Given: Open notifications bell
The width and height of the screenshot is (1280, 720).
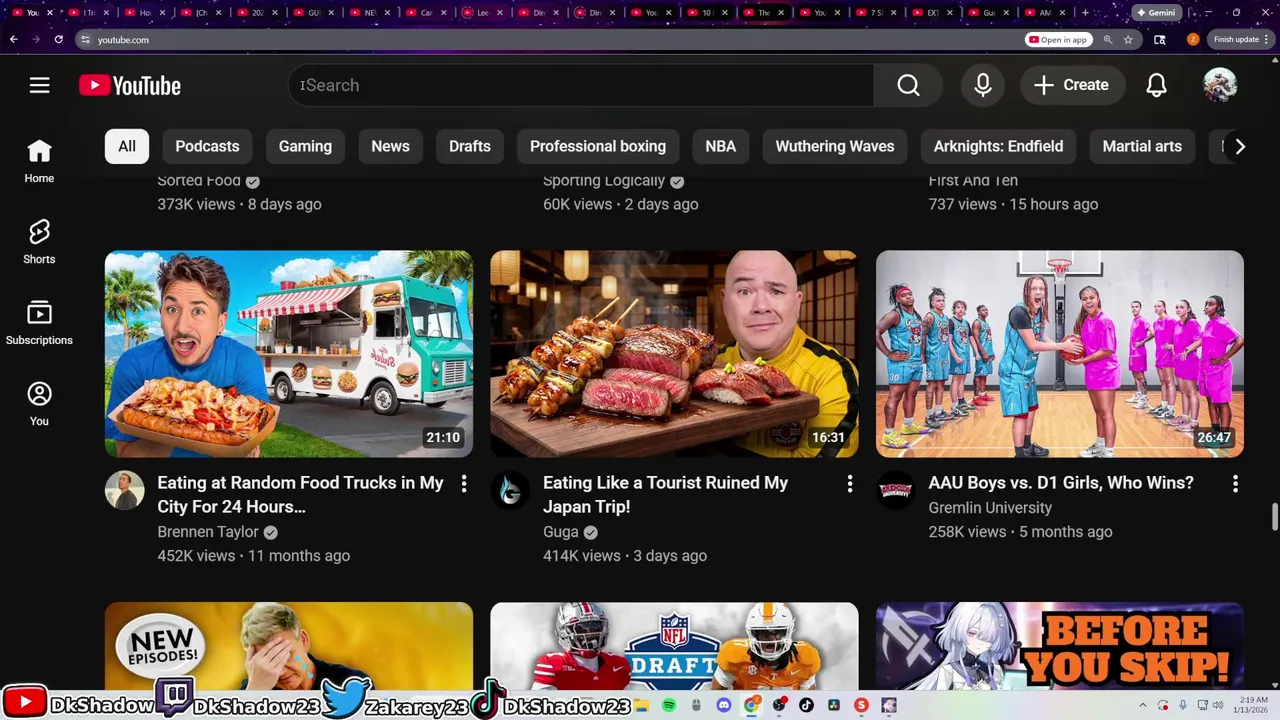Looking at the screenshot, I should [1156, 85].
